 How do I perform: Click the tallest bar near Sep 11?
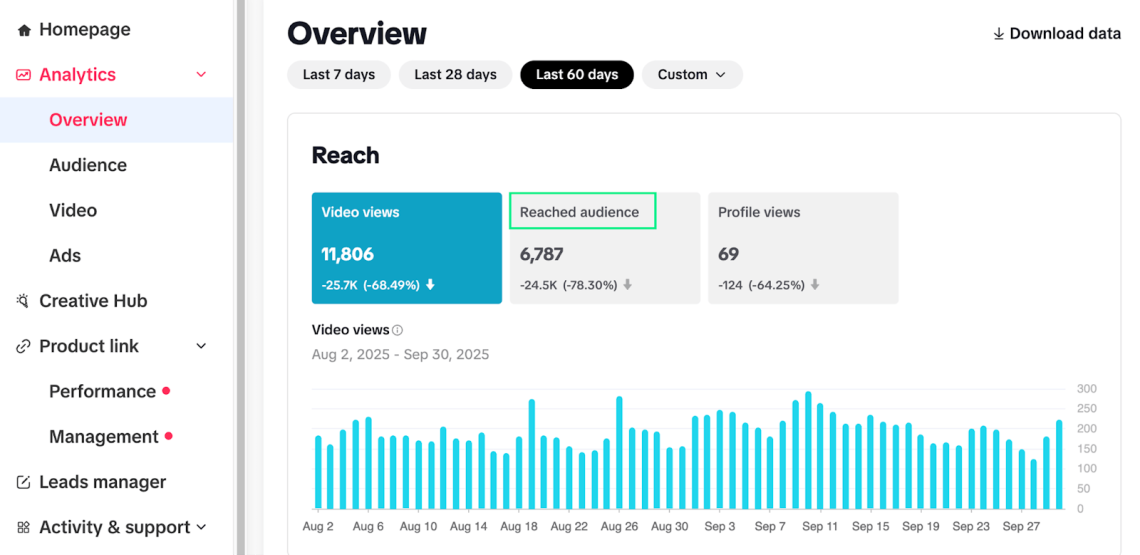pyautogui.click(x=808, y=450)
